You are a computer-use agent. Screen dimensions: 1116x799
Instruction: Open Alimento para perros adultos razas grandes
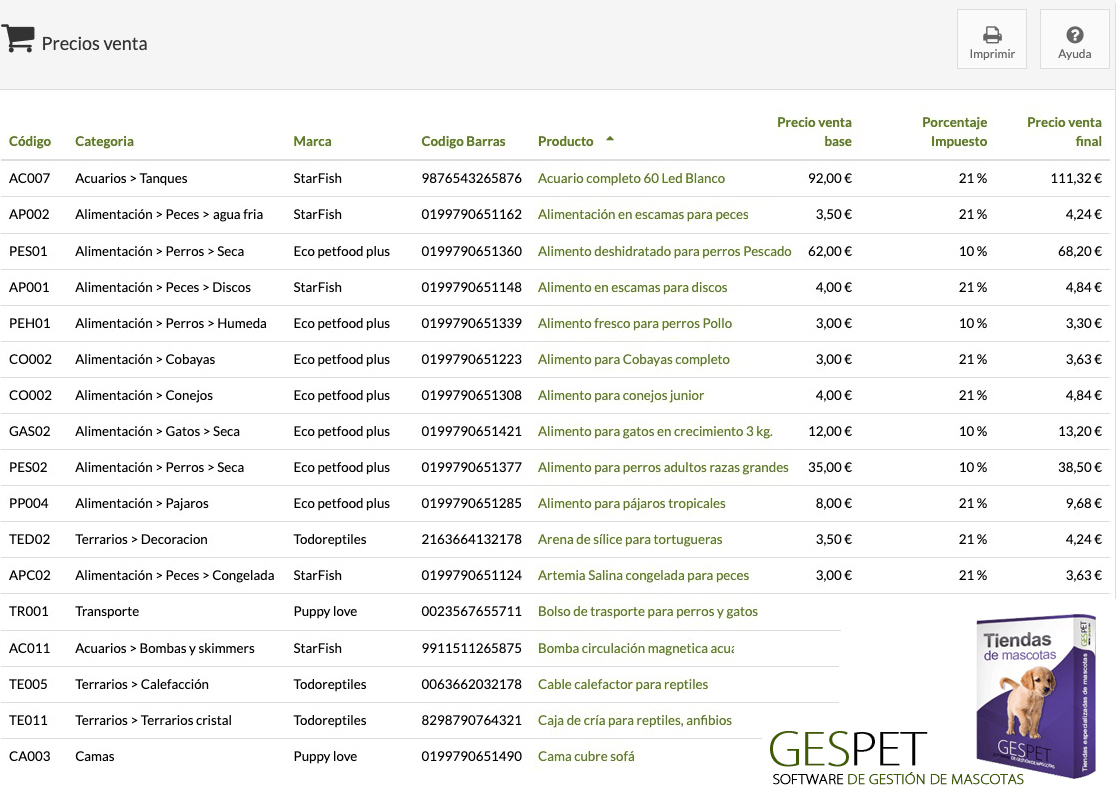[663, 467]
